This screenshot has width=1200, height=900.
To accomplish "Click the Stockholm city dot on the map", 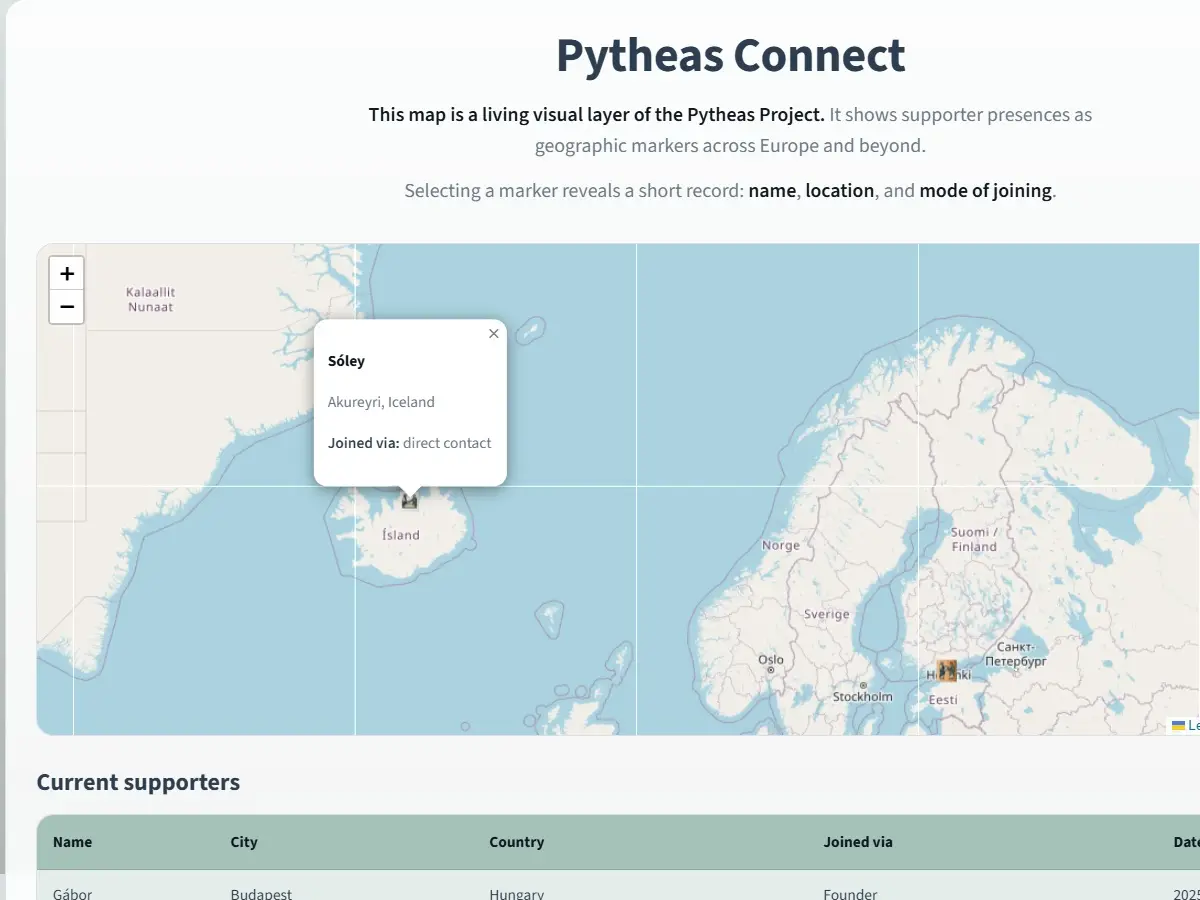I will click(x=863, y=685).
